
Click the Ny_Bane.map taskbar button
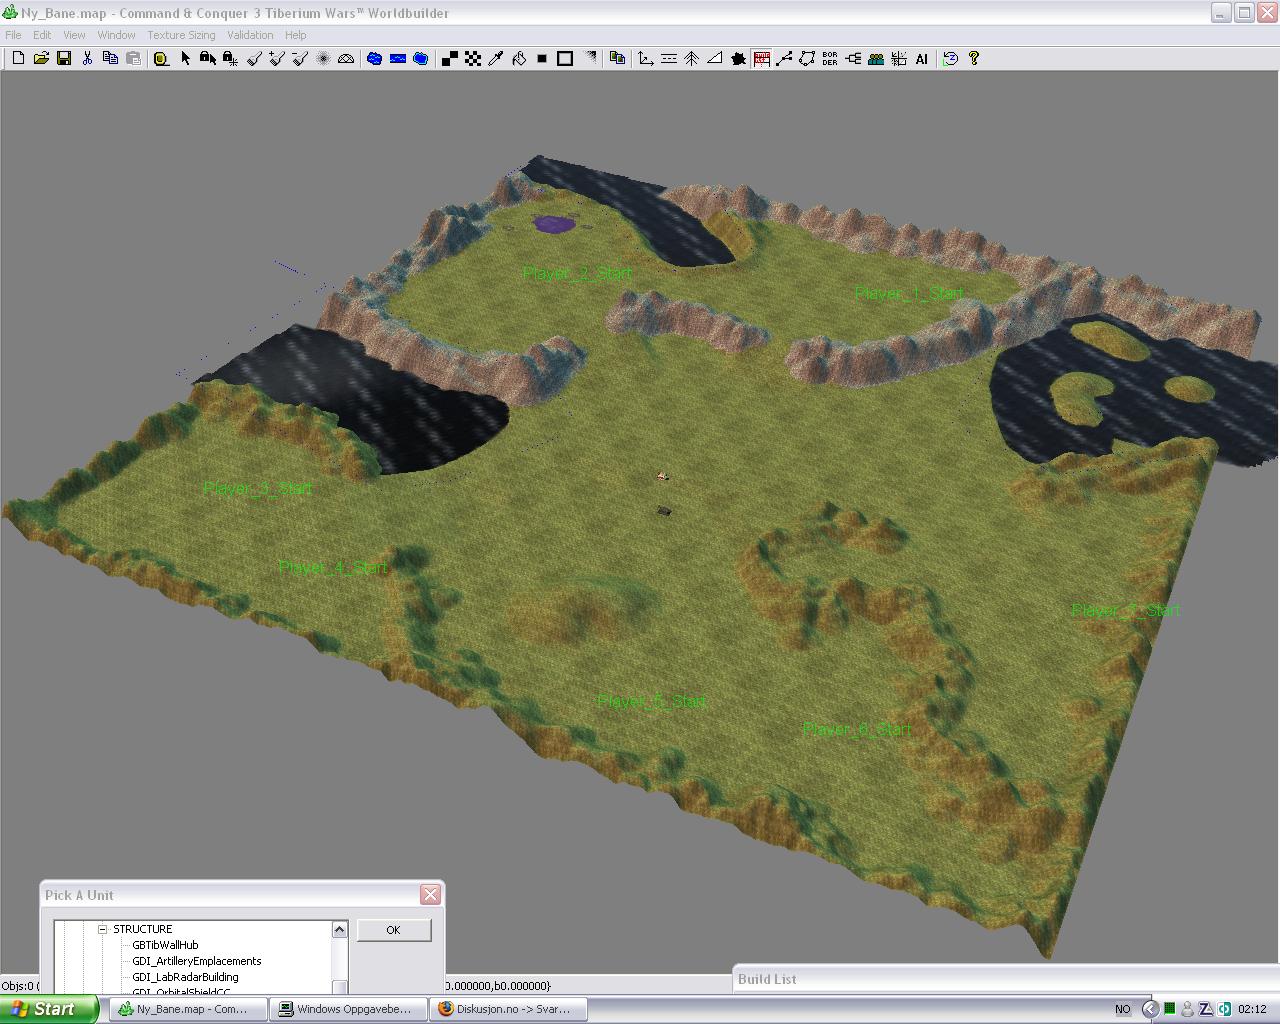[190, 1009]
